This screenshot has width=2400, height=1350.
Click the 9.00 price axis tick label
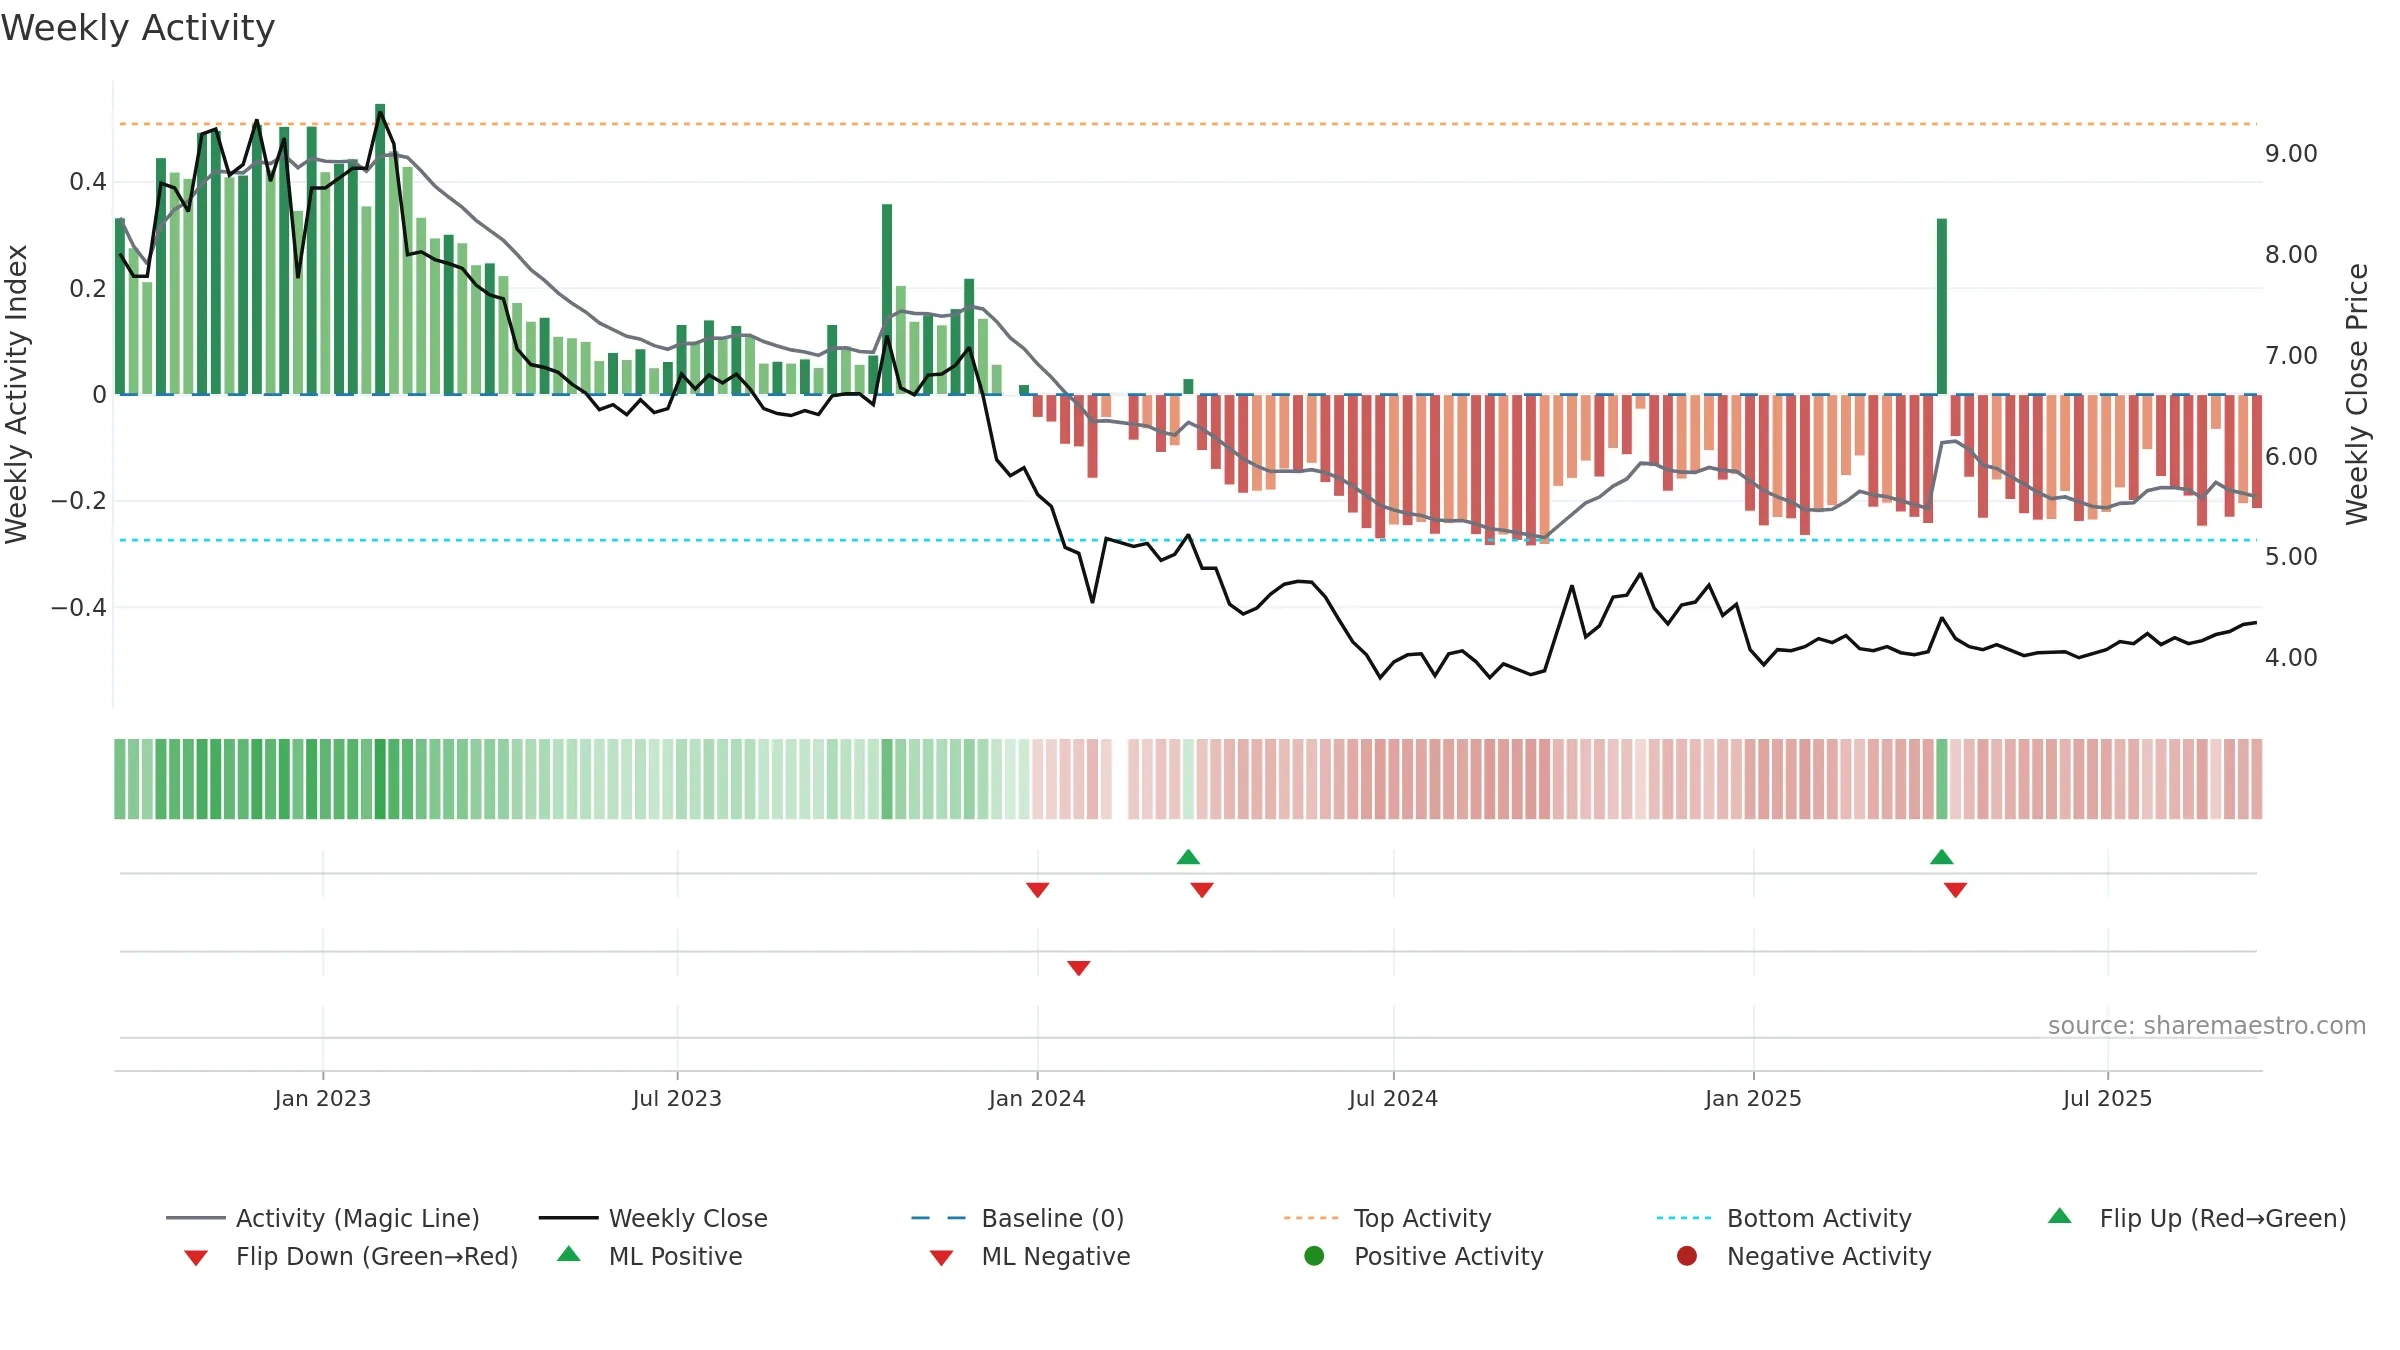(2291, 154)
